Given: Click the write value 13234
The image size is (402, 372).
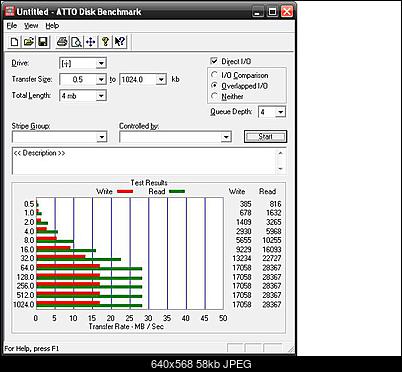Looking at the screenshot, I should pos(242,258).
